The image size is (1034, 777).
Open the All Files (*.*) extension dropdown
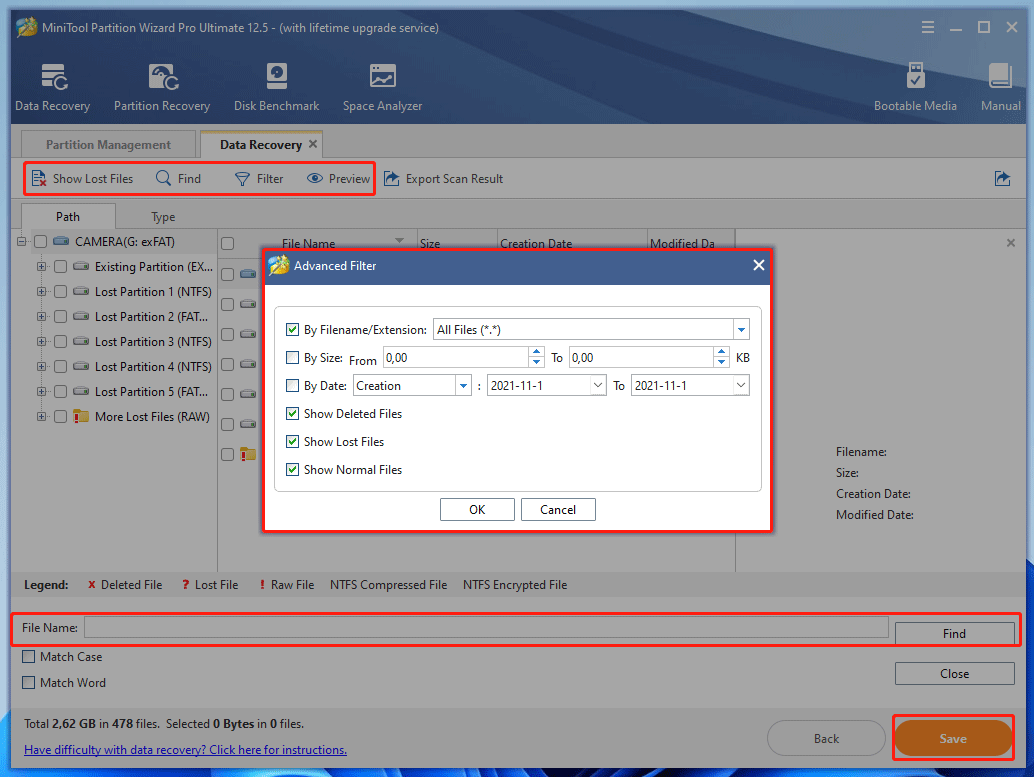pos(741,329)
